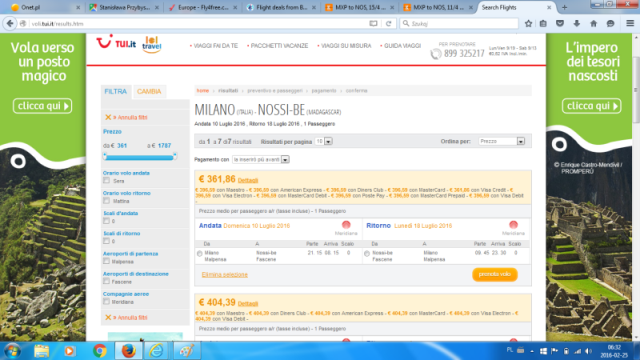Viewport: 640px width, 360px height.
Task: Click the maximum price slider handle
Action: 175,156
